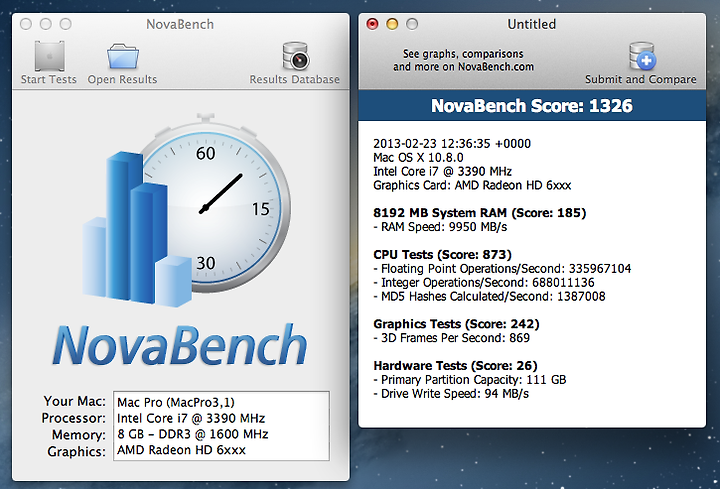Click the 'See graphs, comparisons' promo text
The width and height of the screenshot is (720, 489).
[463, 60]
